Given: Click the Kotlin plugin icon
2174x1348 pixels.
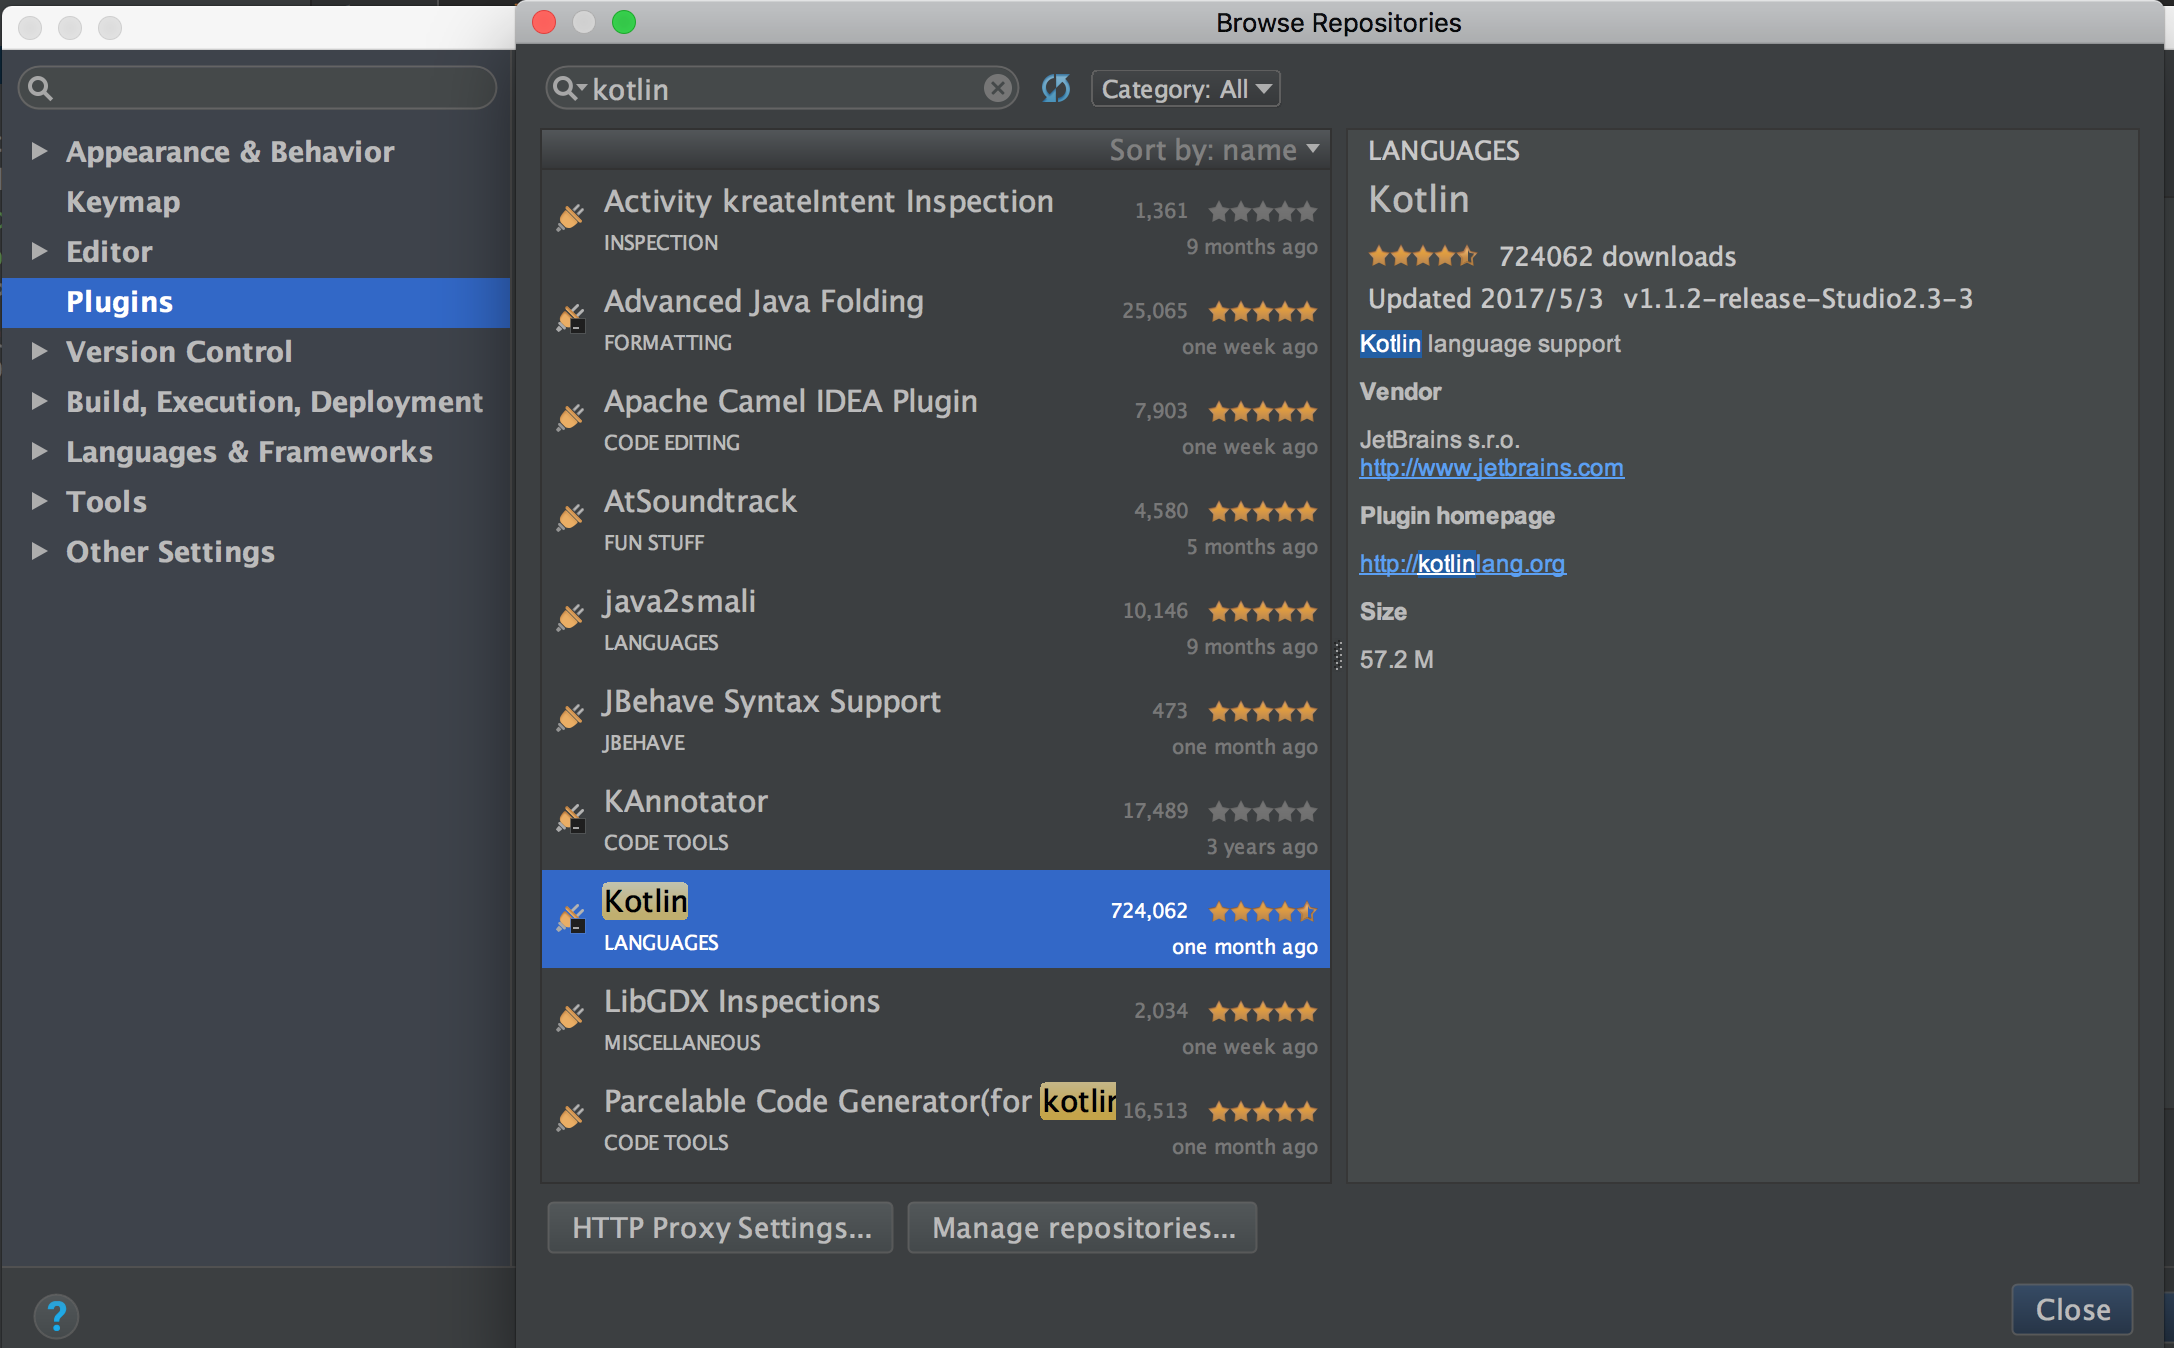Looking at the screenshot, I should coord(571,918).
